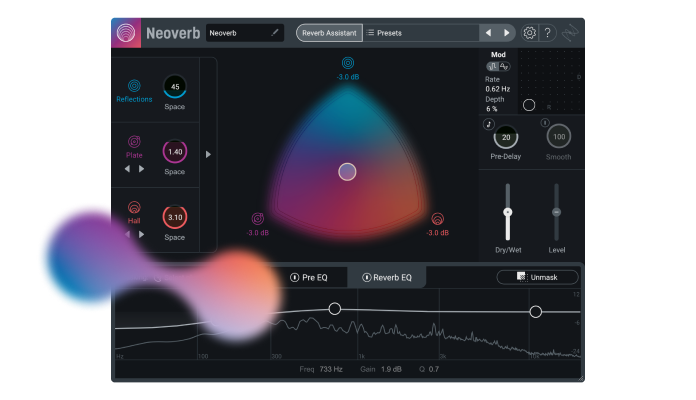The image size is (696, 400).
Task: Click the Dry/Wet slider handle
Action: coord(508,212)
